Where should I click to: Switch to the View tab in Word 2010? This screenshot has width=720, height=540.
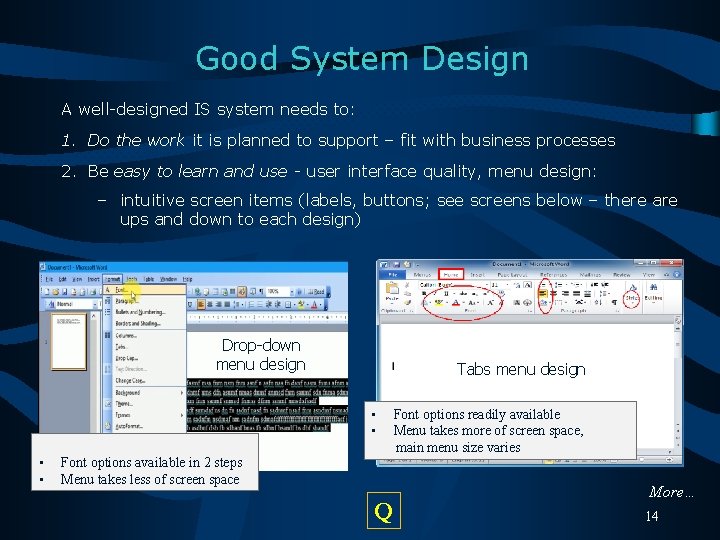pyautogui.click(x=649, y=275)
